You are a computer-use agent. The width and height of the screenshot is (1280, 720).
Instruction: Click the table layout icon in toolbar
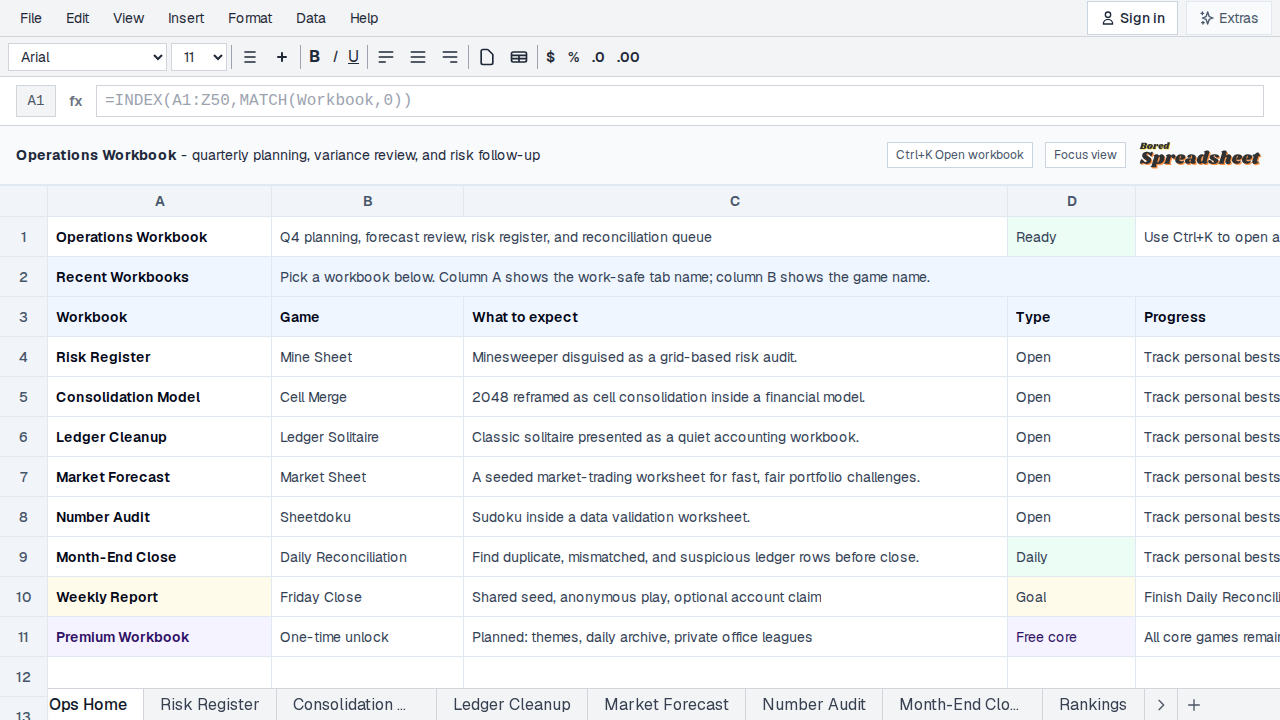519,57
